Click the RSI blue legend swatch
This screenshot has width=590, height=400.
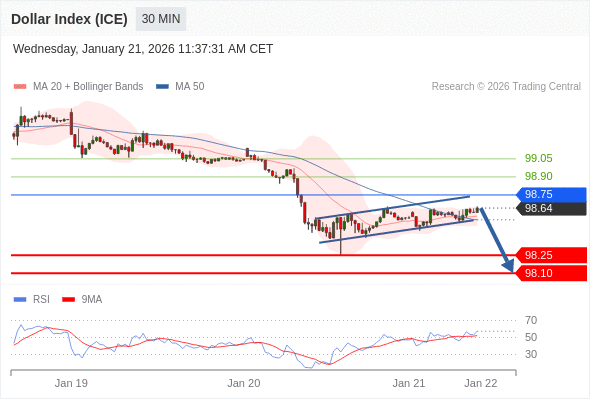tap(20, 300)
